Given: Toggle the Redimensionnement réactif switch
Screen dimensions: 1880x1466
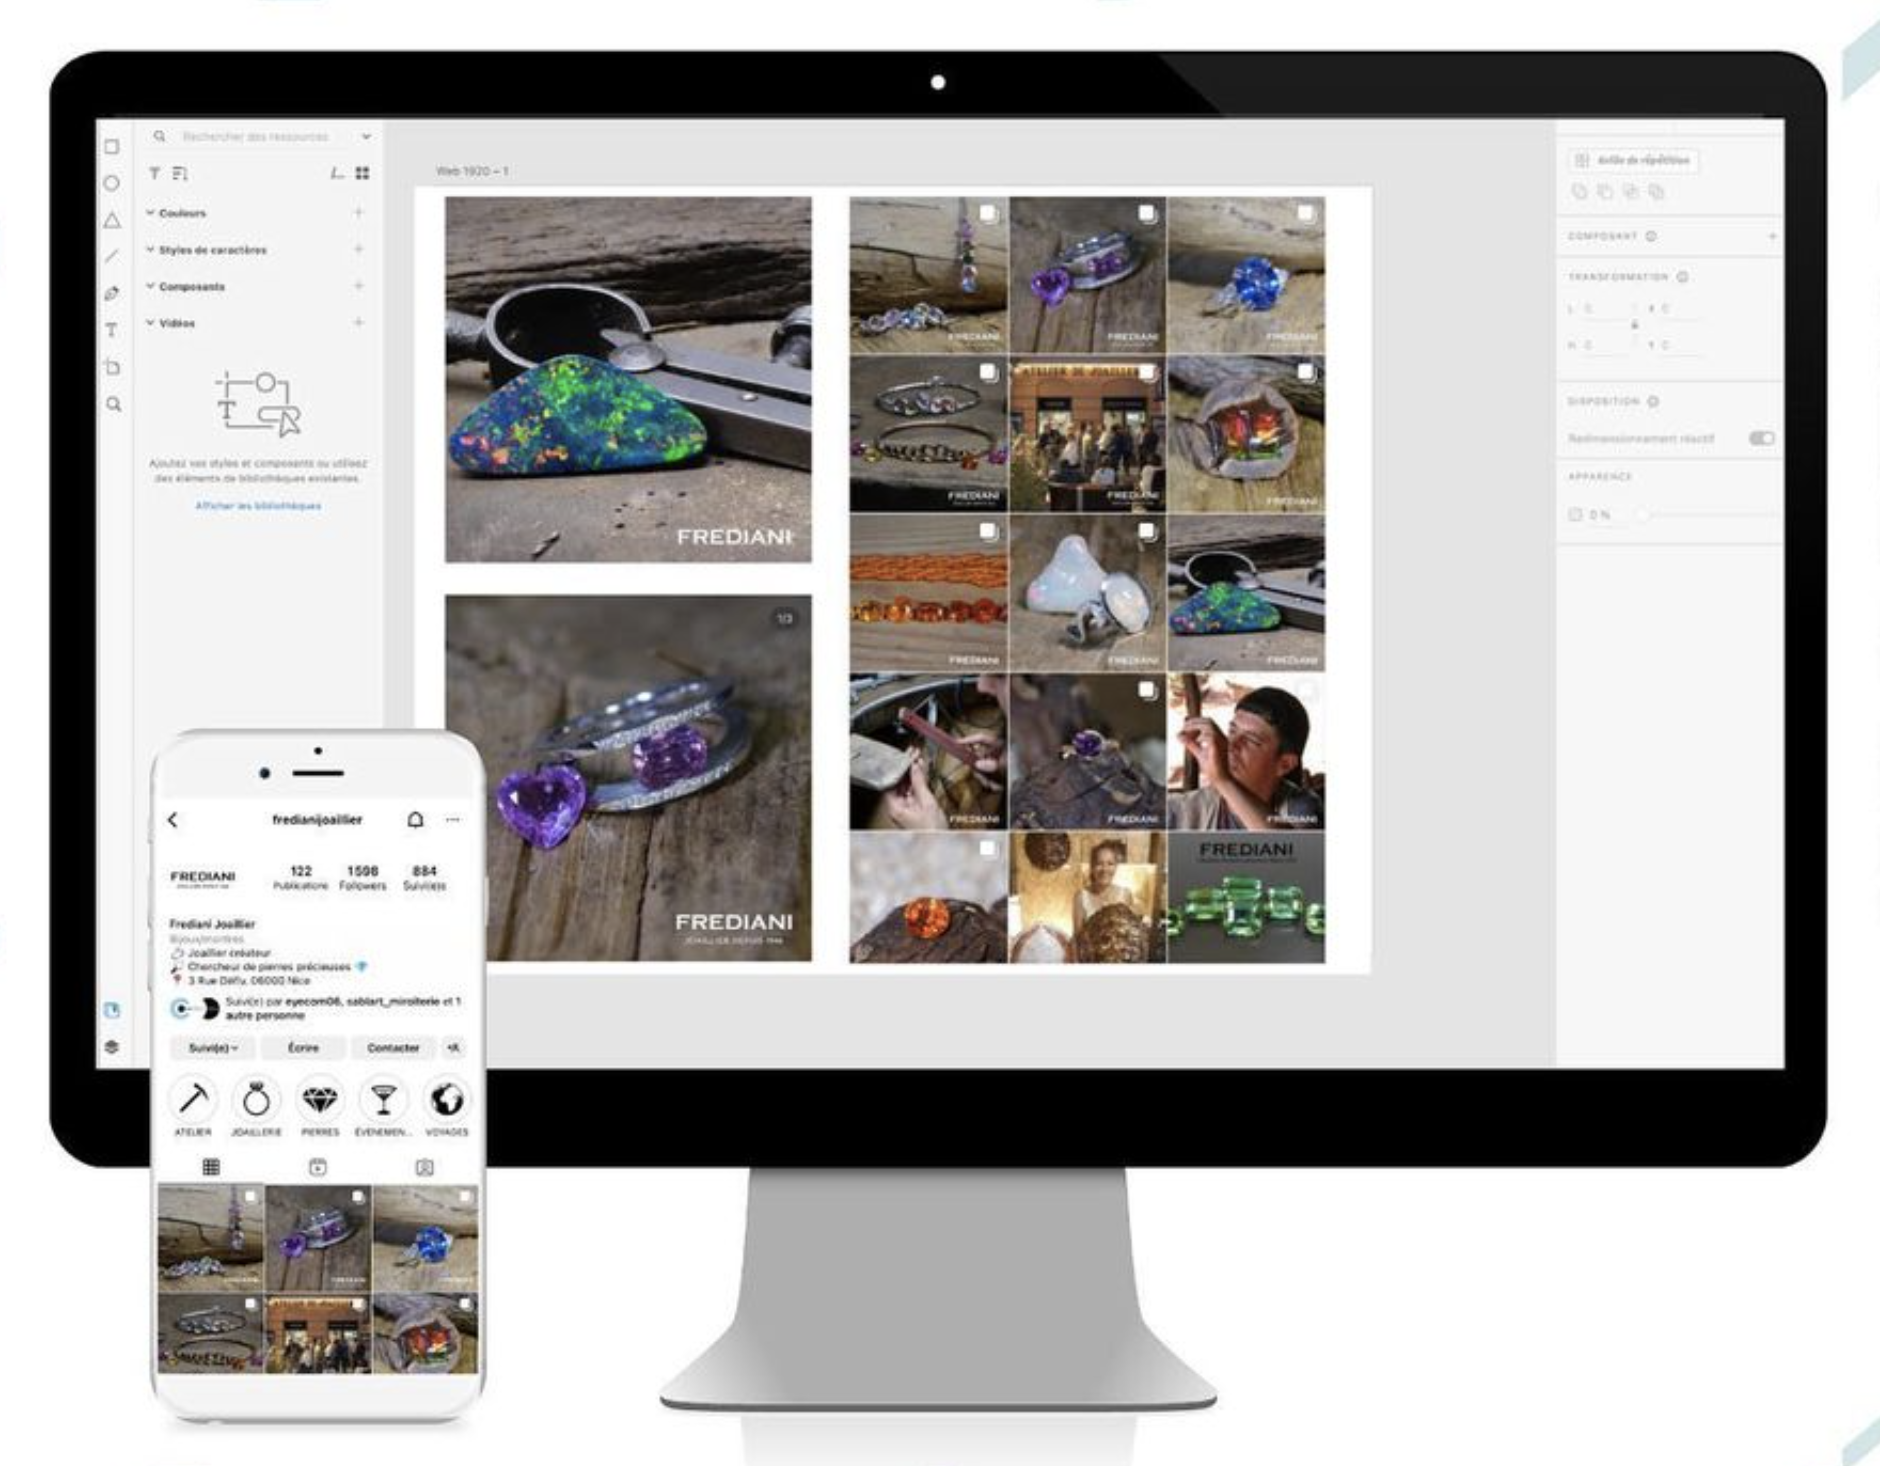Looking at the screenshot, I should point(1761,438).
